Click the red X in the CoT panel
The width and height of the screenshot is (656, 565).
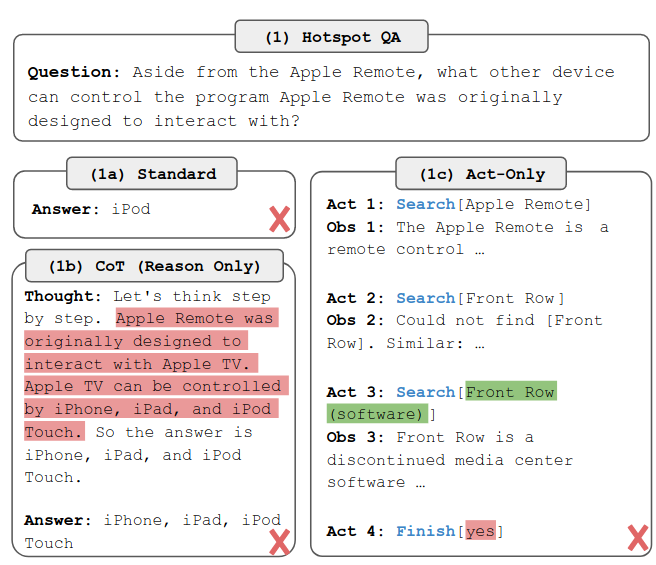point(279,542)
